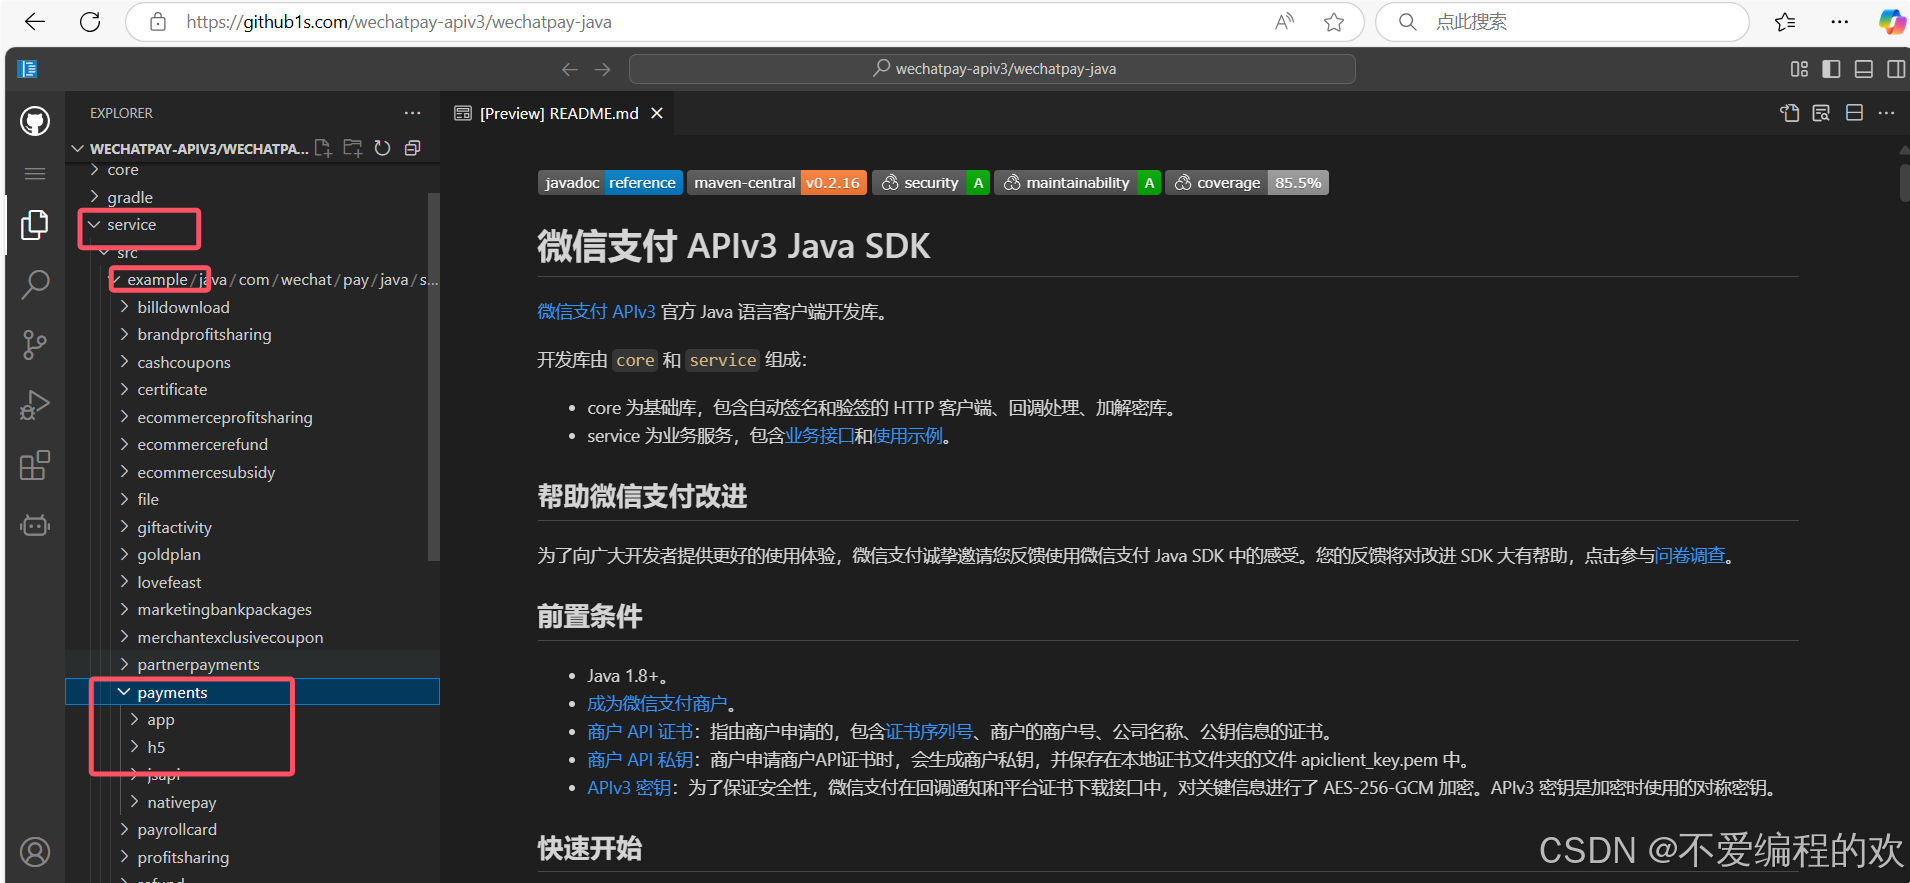The image size is (1910, 883).
Task: Go back in editor navigation history
Action: [x=570, y=69]
